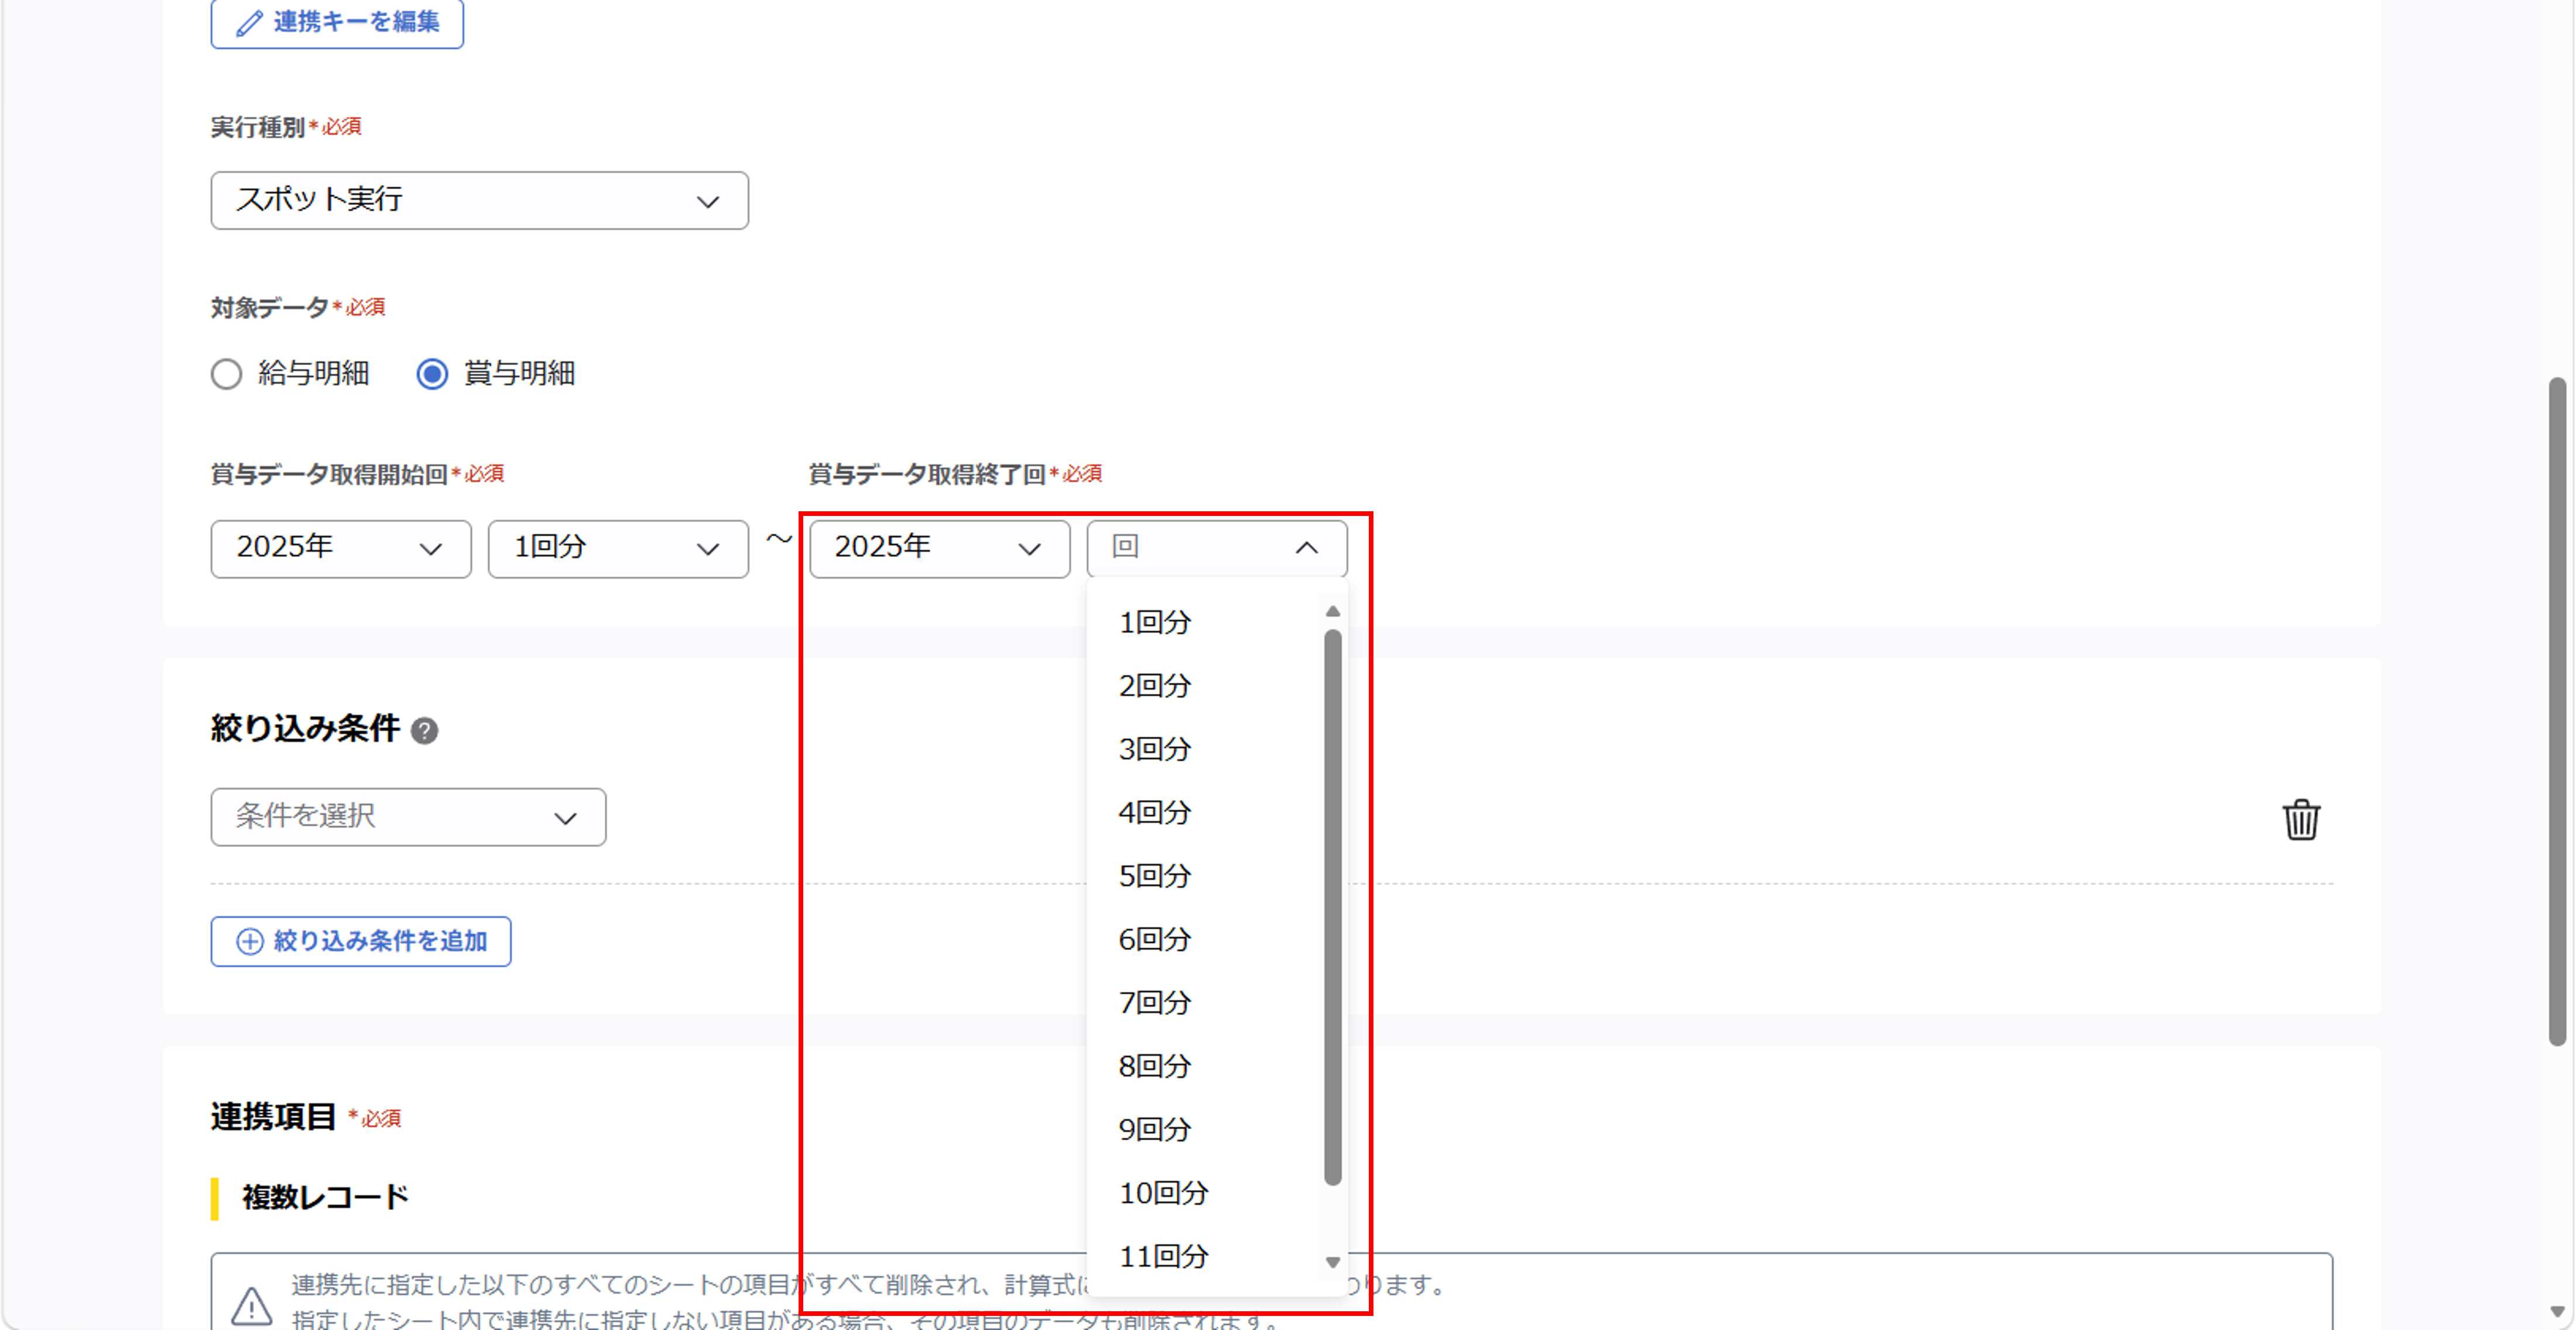Click the 連携キーを編集 button
The height and width of the screenshot is (1330, 2576).
337,22
